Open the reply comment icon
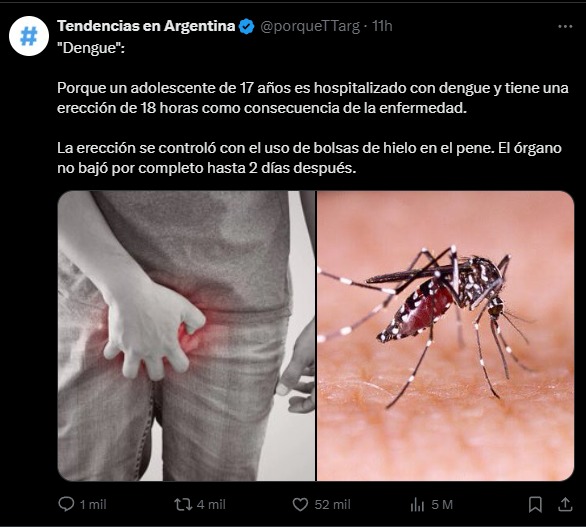Screen dimensions: 586x527 pyautogui.click(x=66, y=505)
